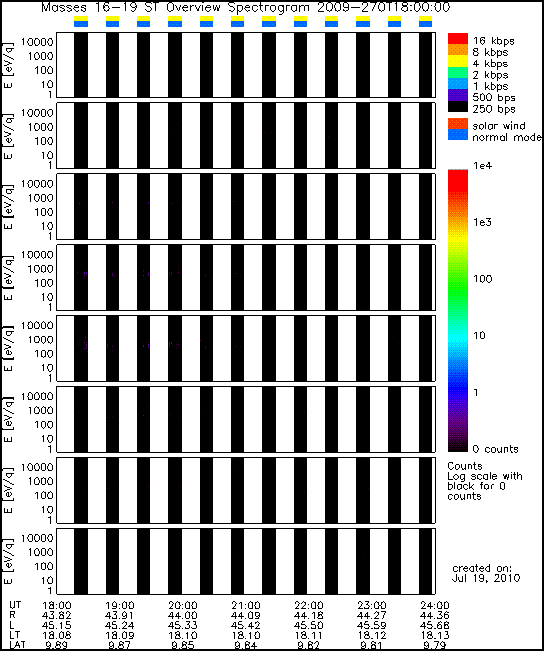
Task: Click the normal mode blue swatch
Action: click(x=458, y=135)
